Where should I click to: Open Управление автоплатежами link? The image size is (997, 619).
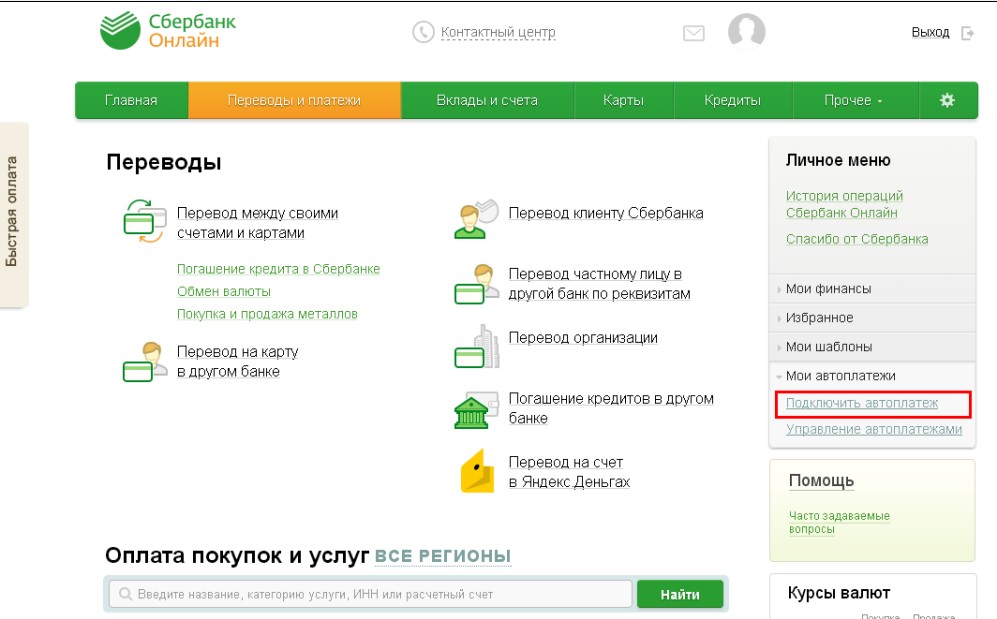(x=874, y=430)
